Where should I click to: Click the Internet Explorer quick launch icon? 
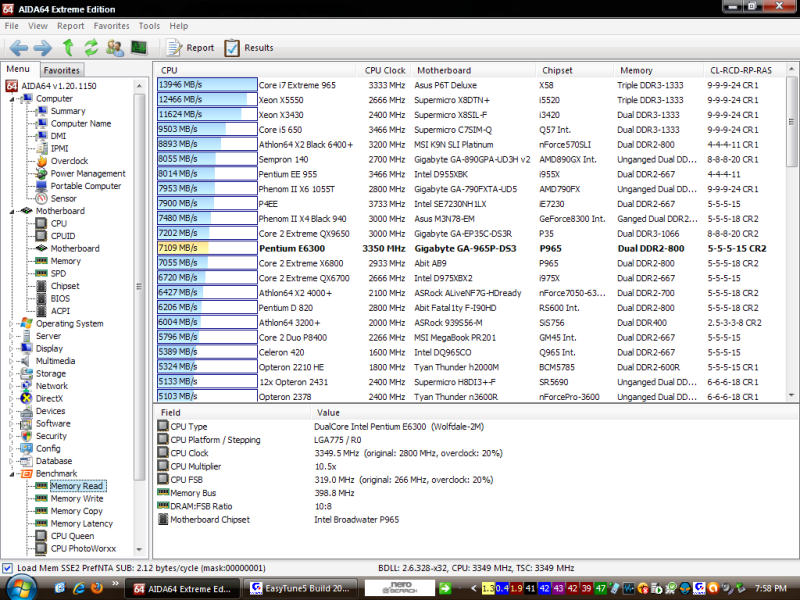79,588
